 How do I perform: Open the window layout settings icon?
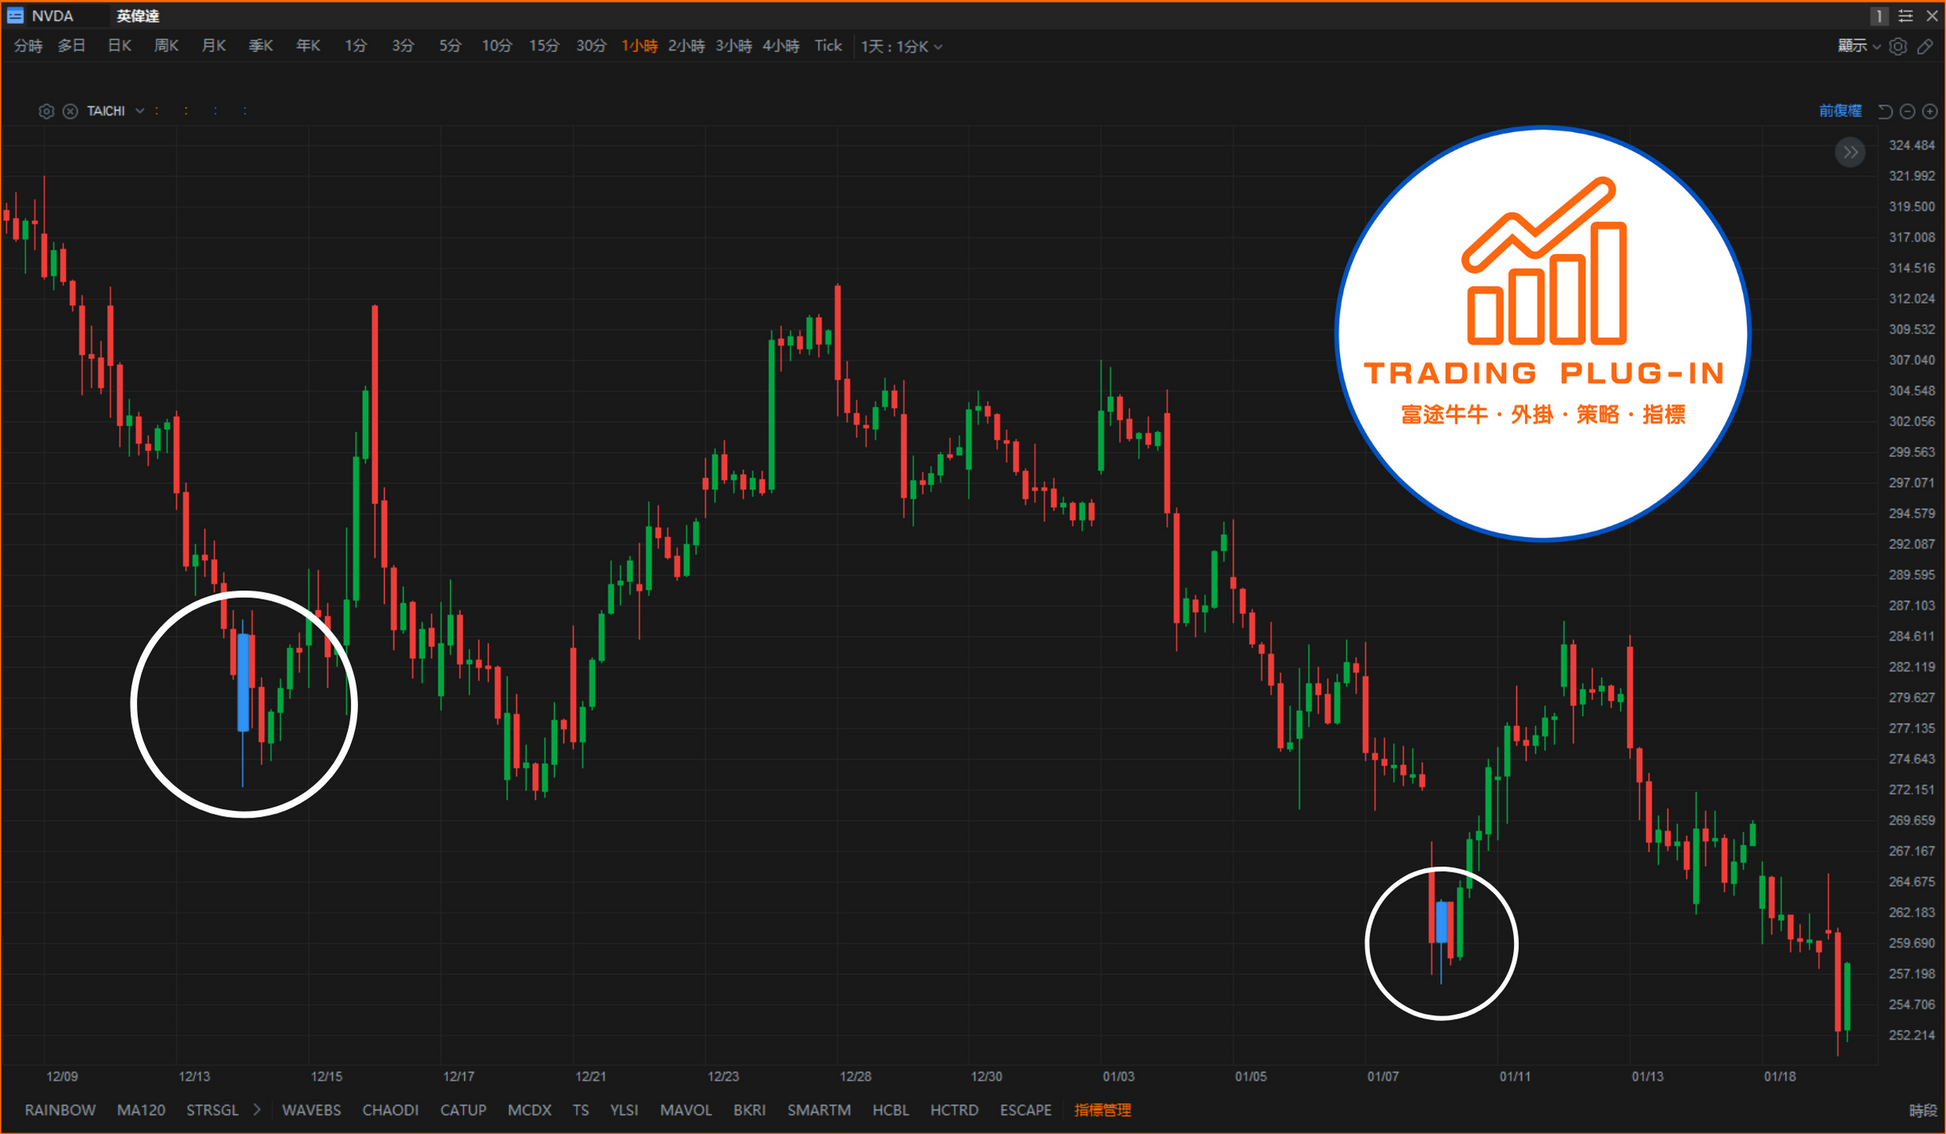[x=1906, y=16]
